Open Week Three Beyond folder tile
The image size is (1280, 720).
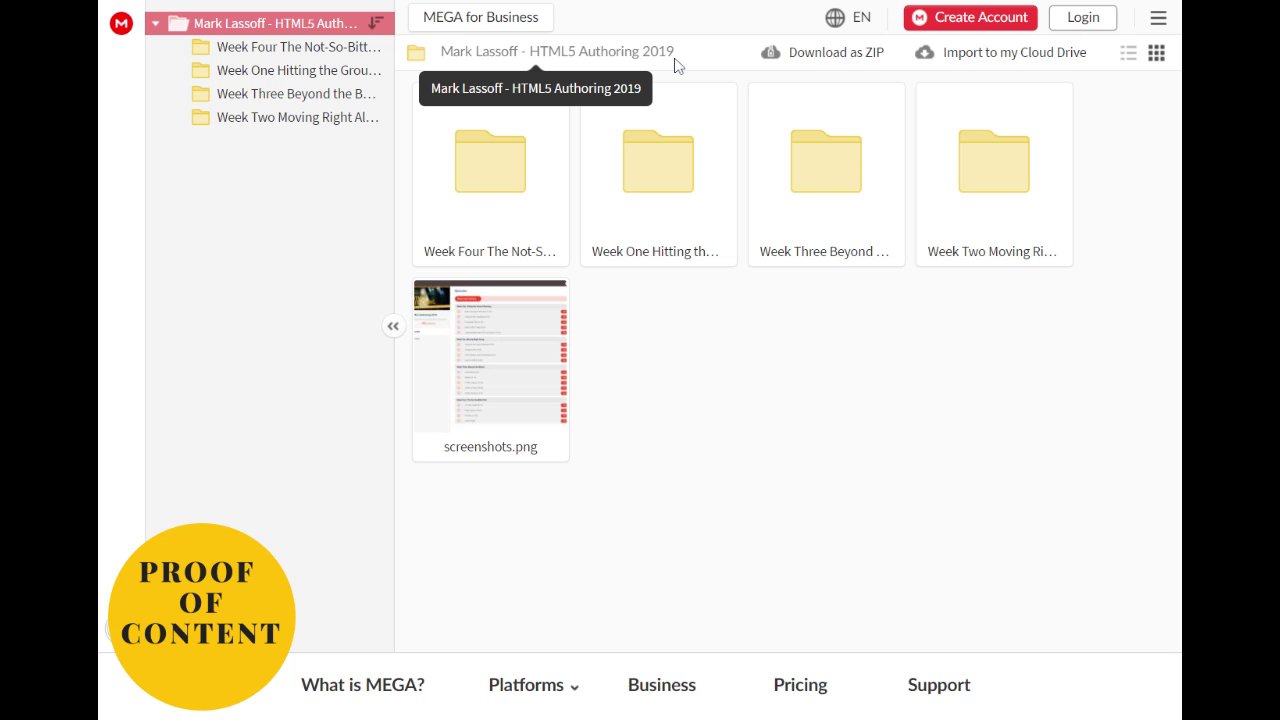[x=827, y=174]
